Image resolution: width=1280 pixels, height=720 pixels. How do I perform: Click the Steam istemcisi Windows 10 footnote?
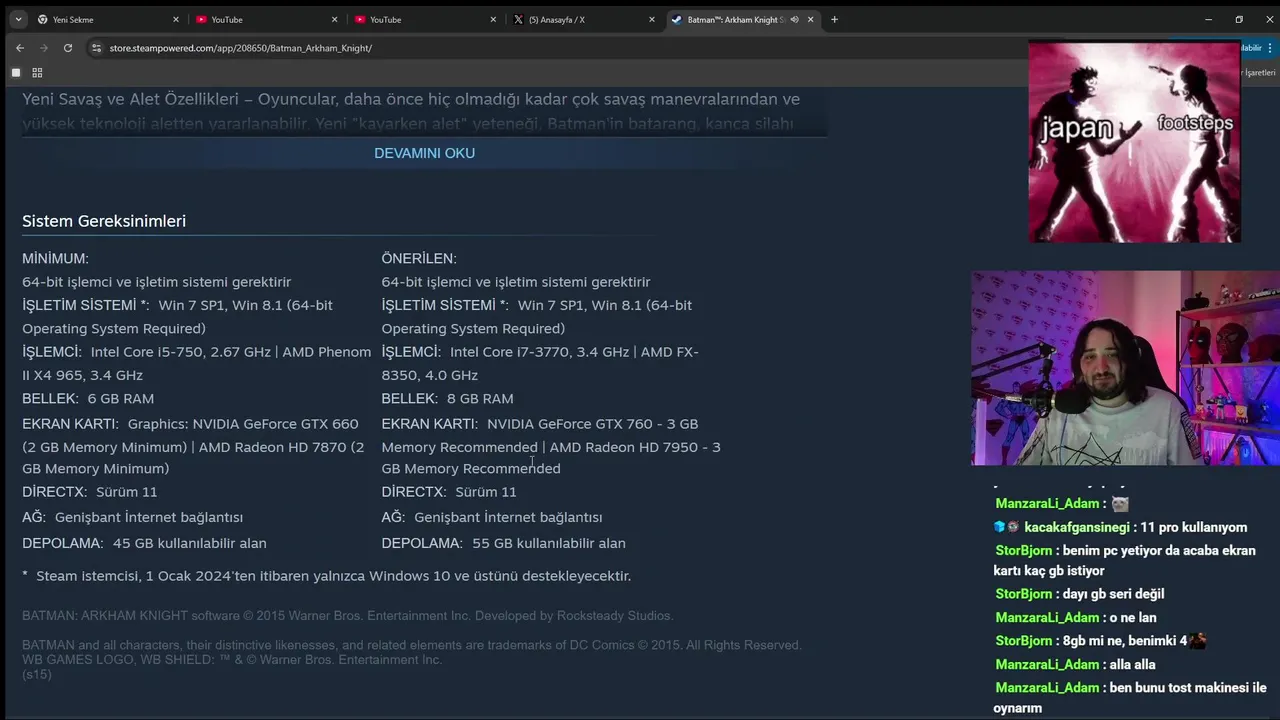(326, 576)
